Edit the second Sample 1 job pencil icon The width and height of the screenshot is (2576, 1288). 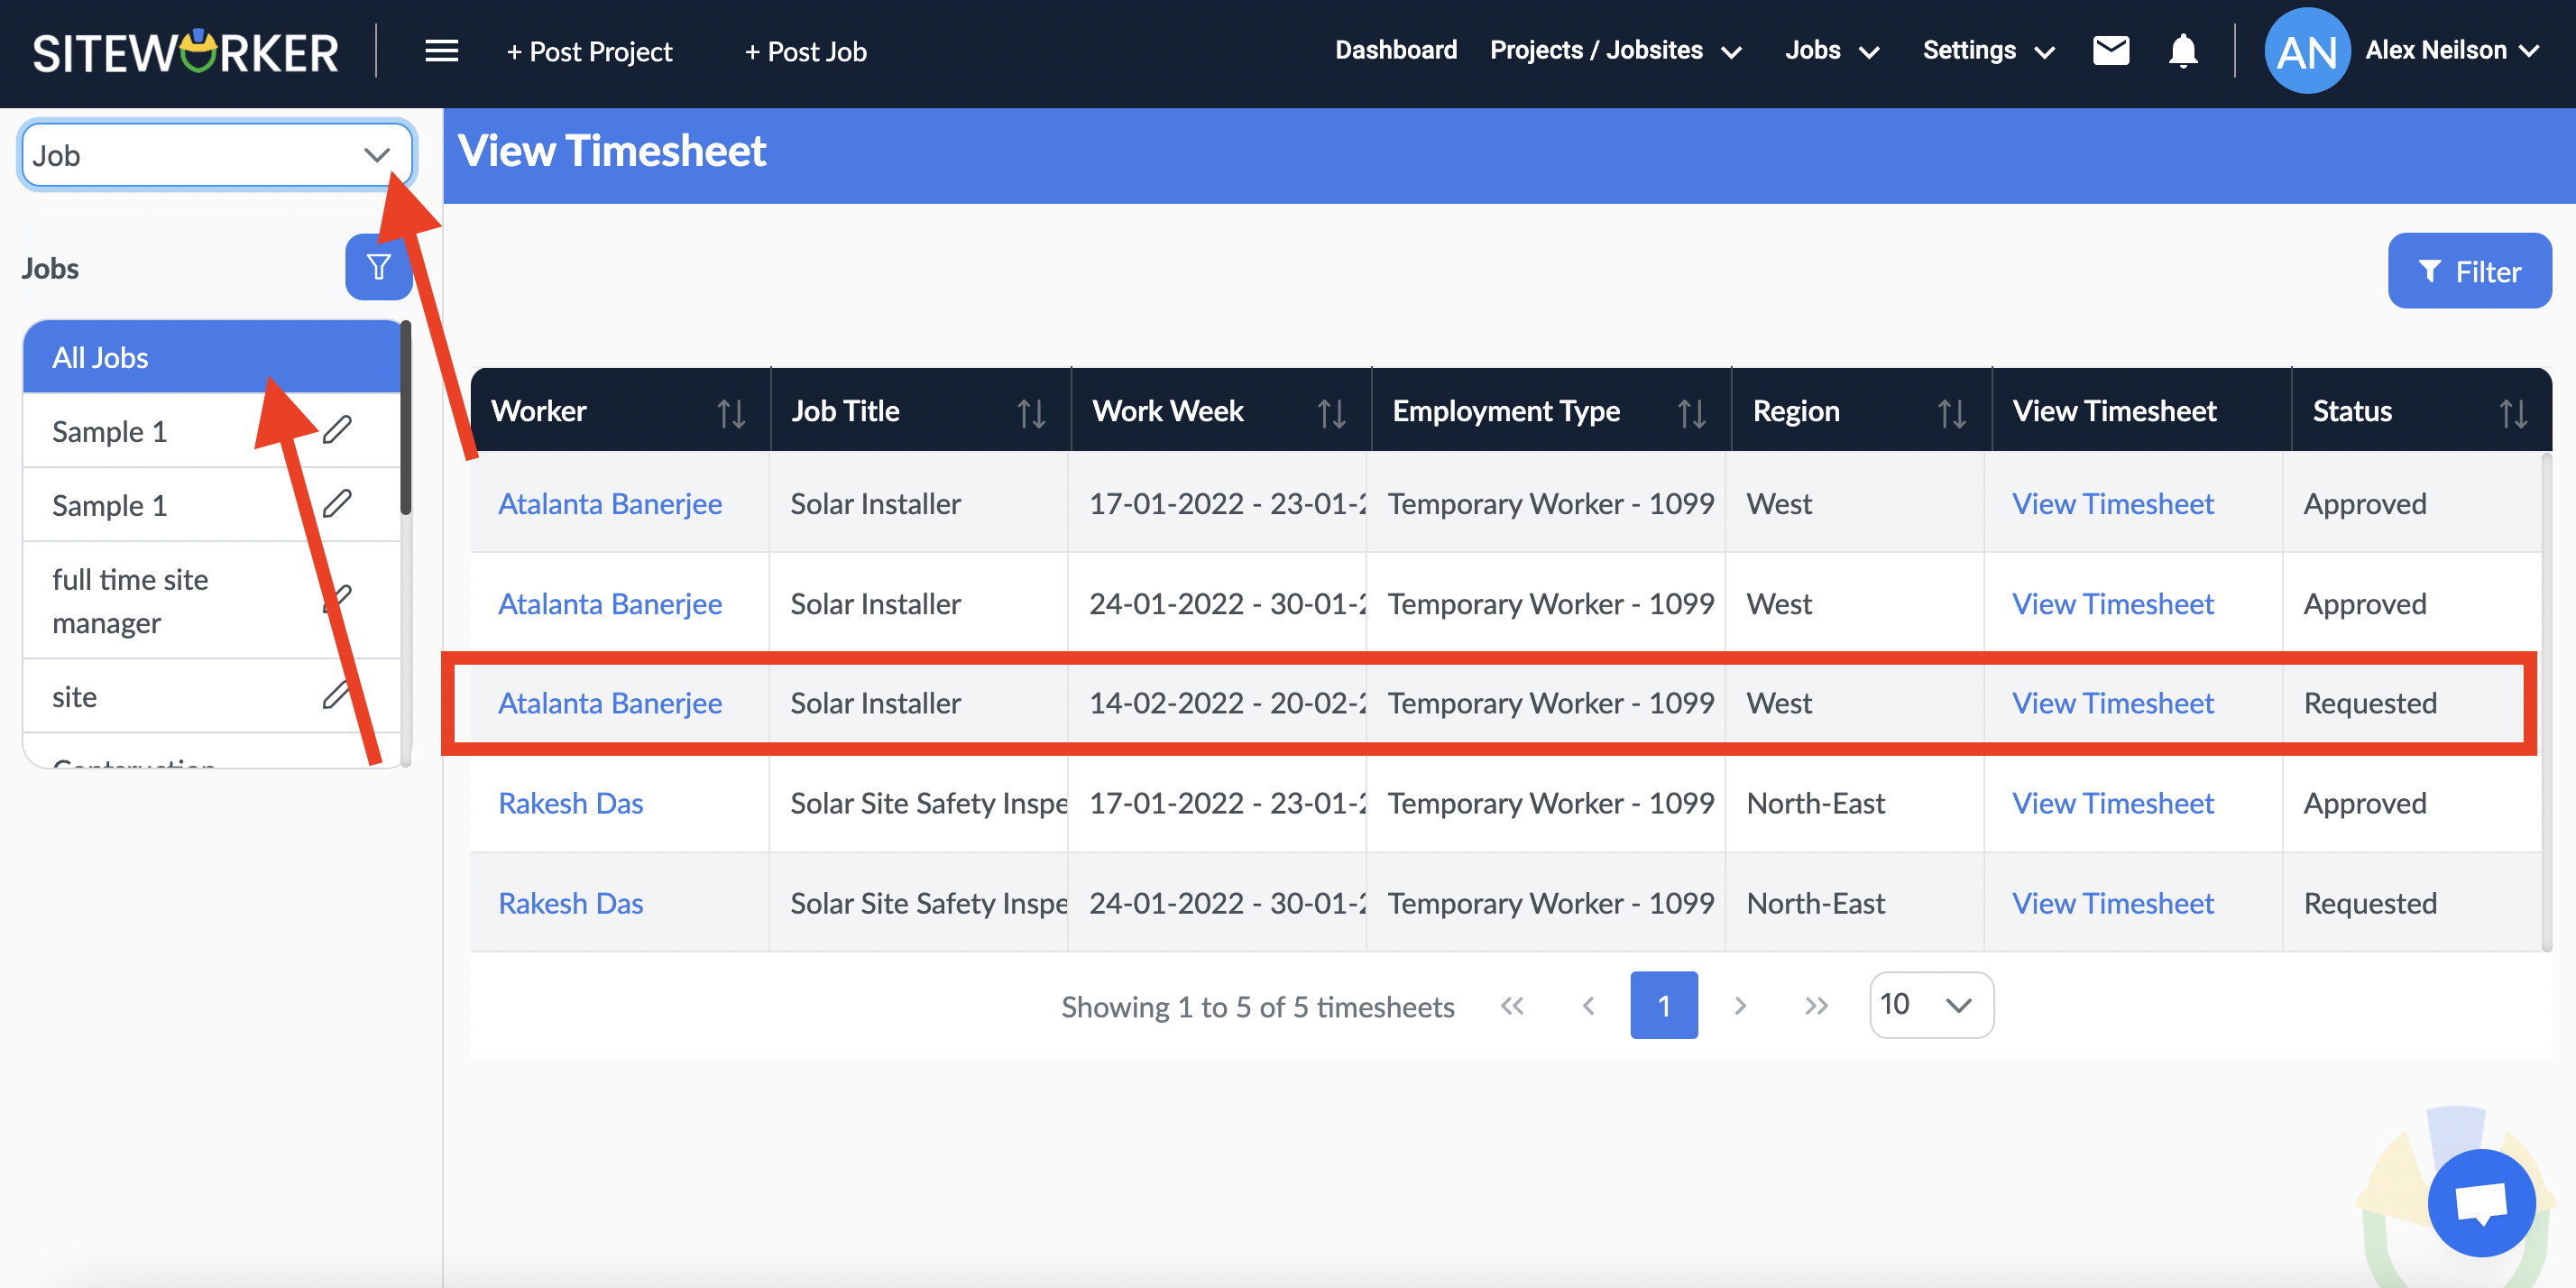coord(337,503)
